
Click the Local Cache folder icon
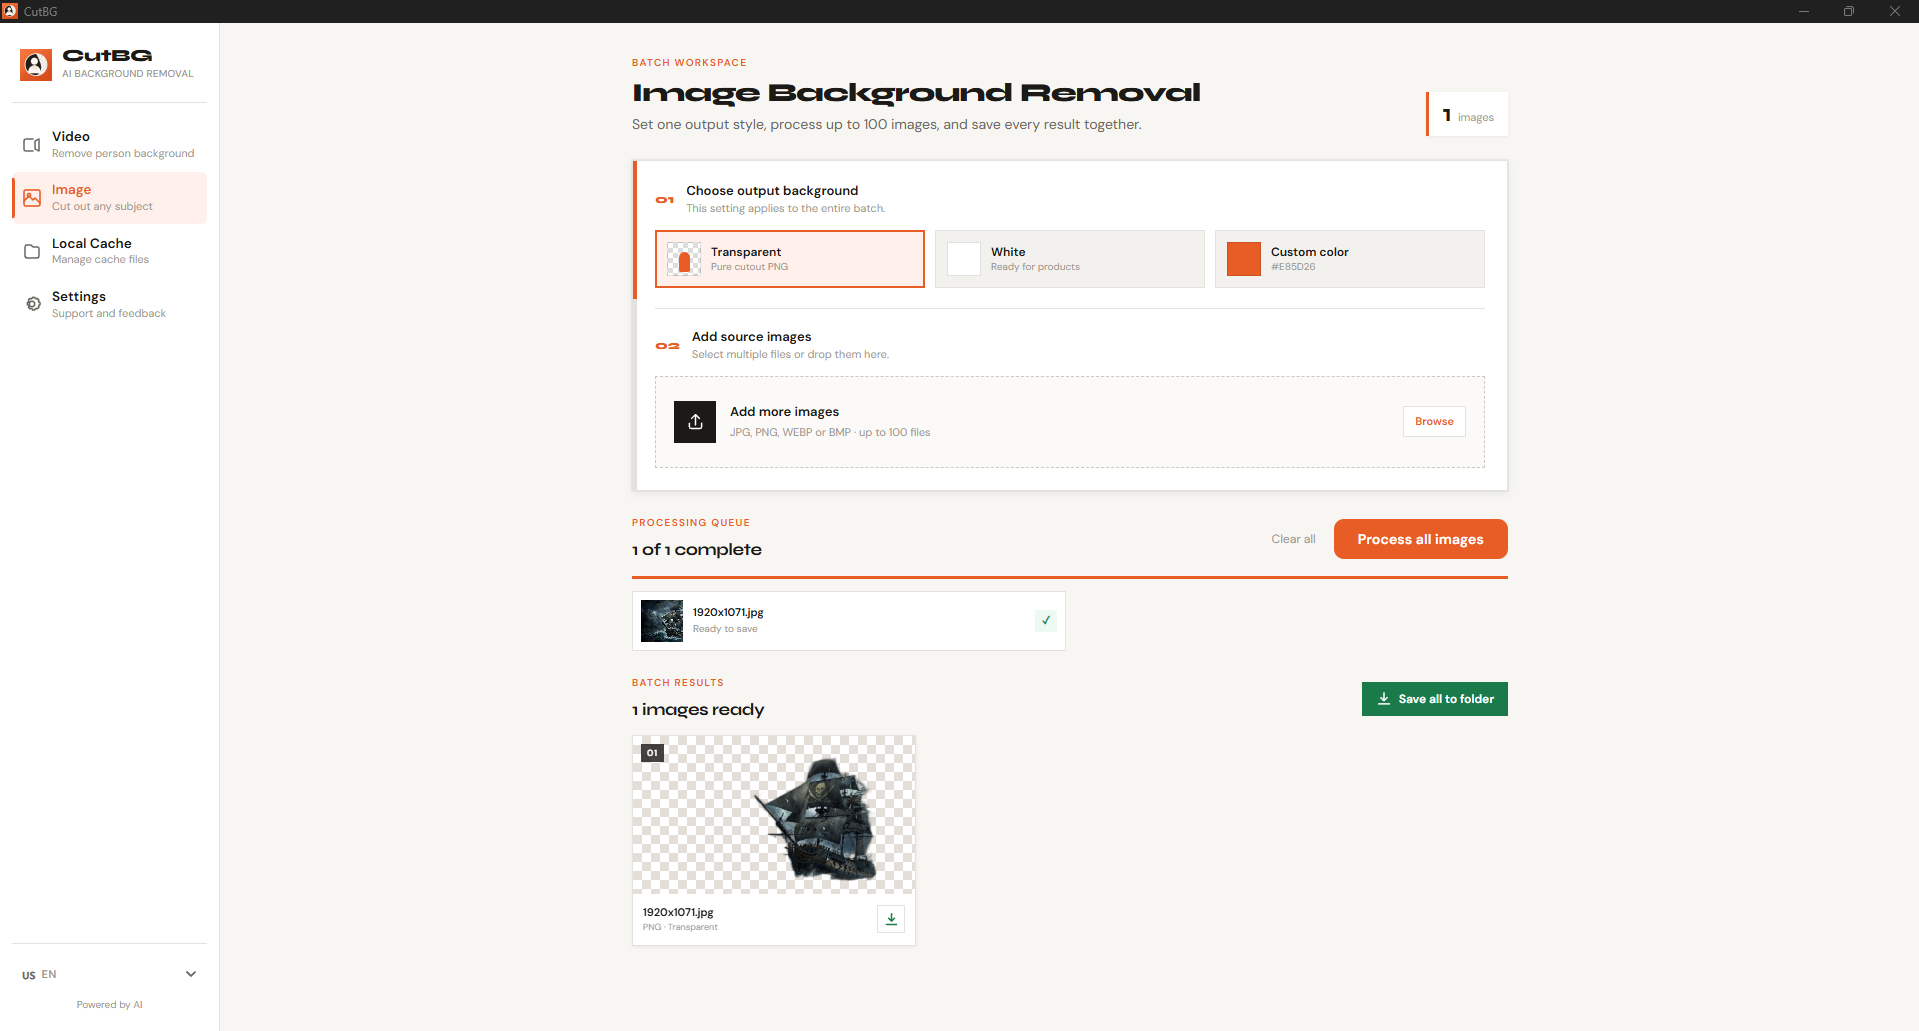click(32, 251)
